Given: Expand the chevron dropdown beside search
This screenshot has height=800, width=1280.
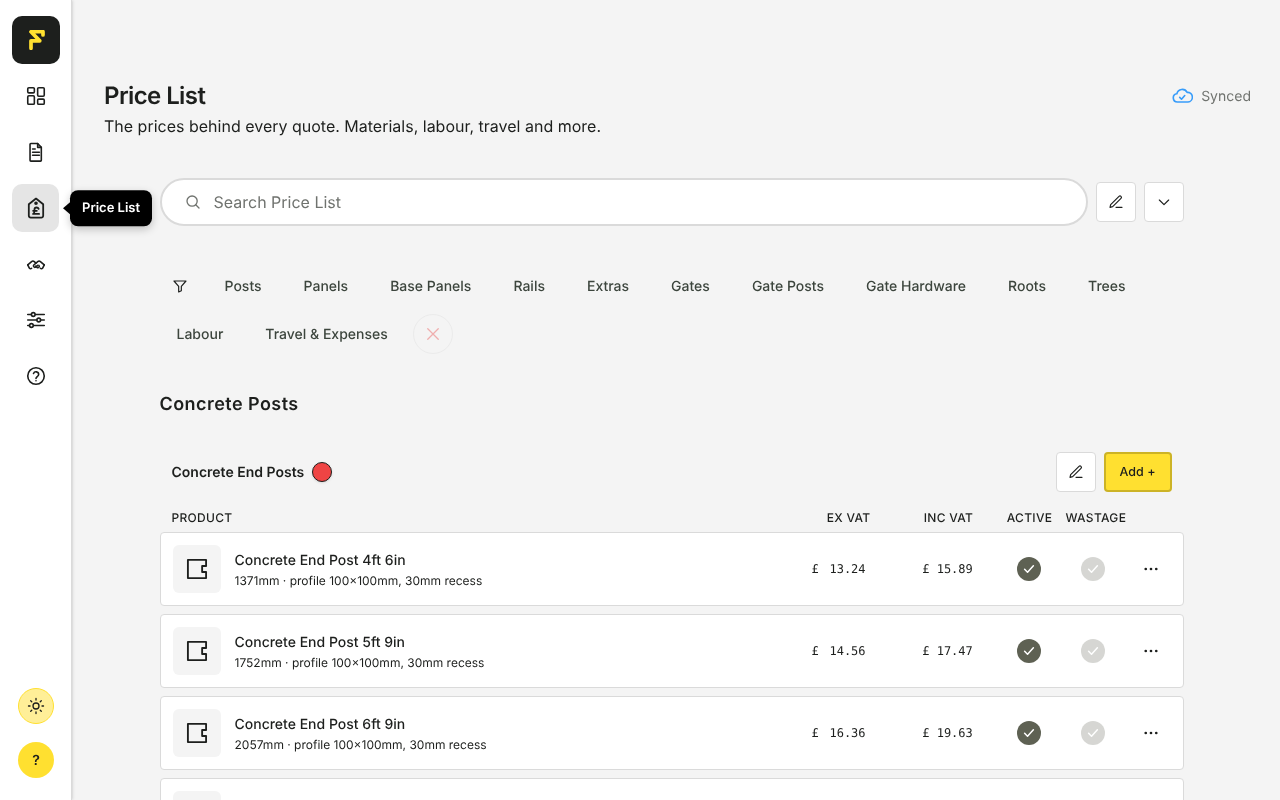Looking at the screenshot, I should pos(1164,202).
